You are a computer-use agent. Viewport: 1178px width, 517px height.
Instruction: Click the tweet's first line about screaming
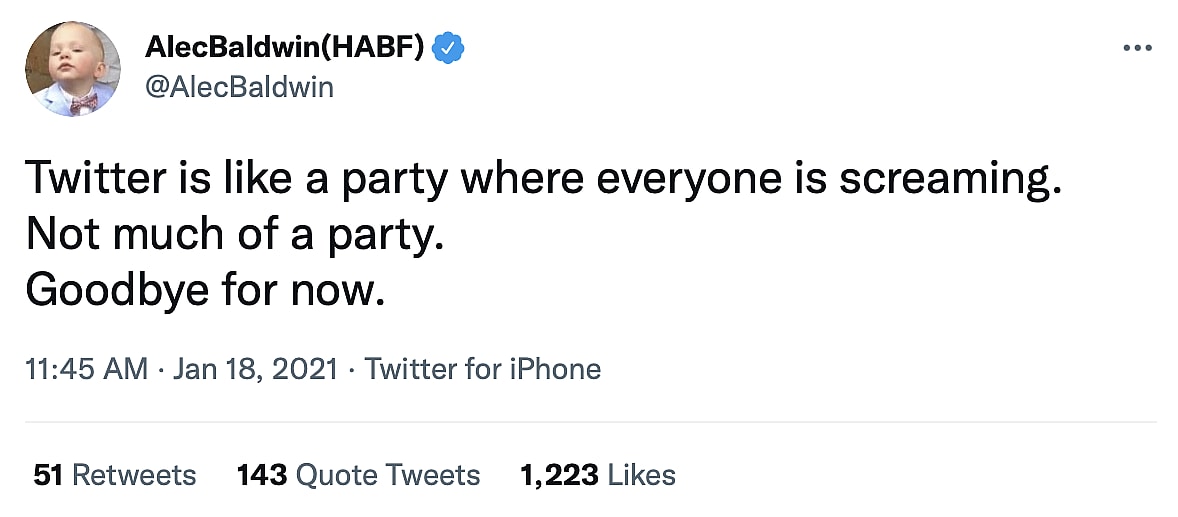[540, 180]
